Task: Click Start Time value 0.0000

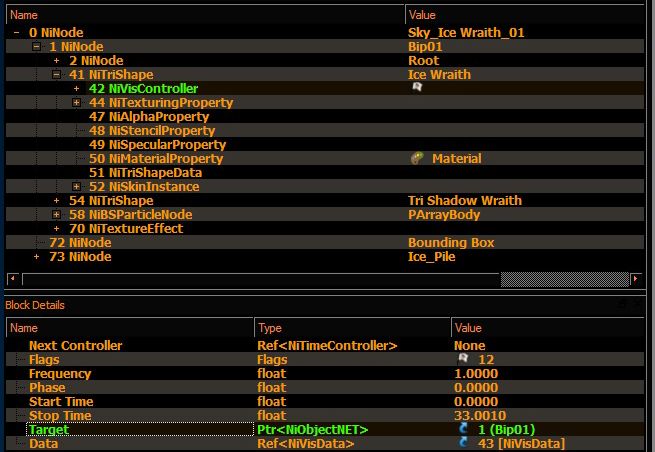Action: tap(476, 401)
